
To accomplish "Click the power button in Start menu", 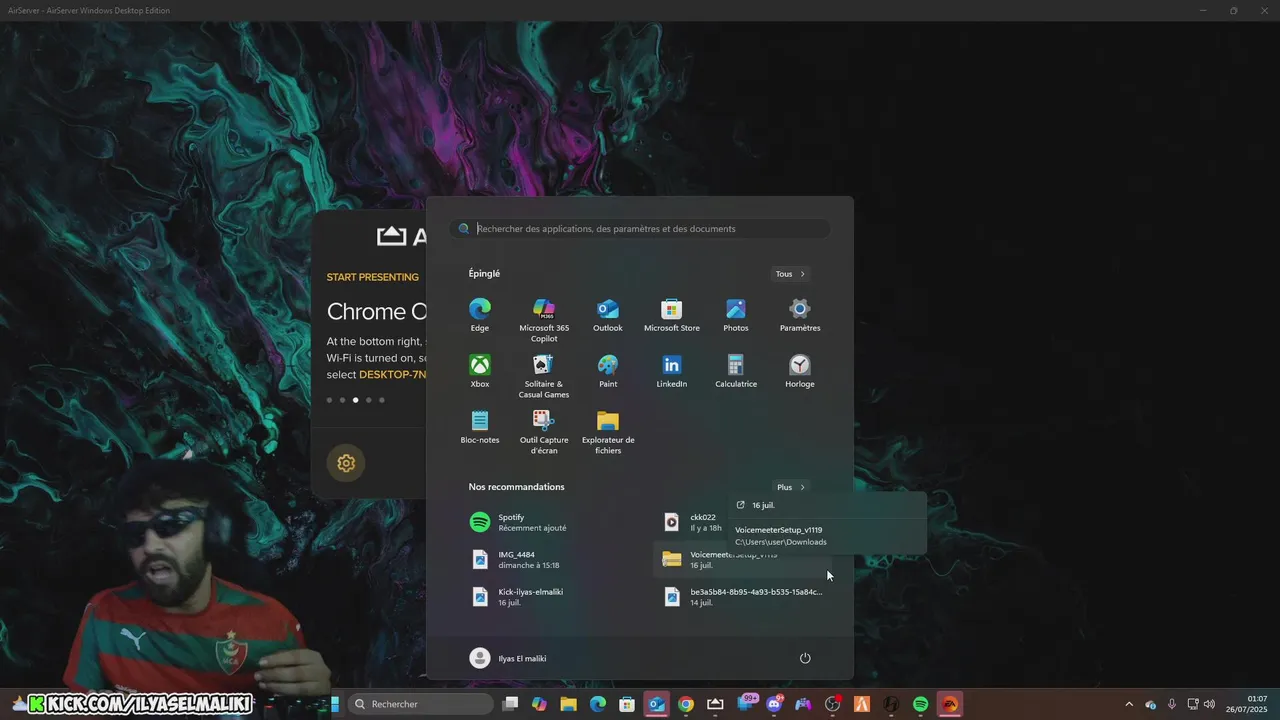I will 805,658.
